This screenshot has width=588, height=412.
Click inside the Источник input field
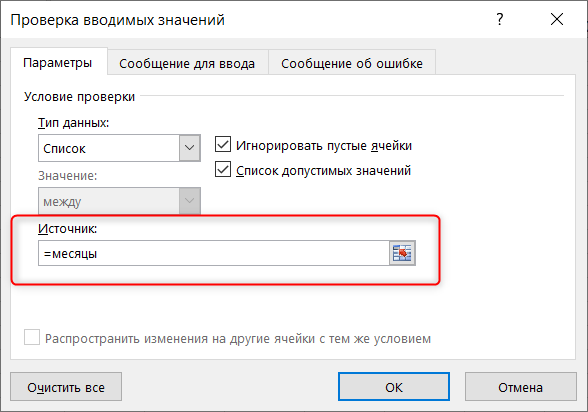[214, 253]
